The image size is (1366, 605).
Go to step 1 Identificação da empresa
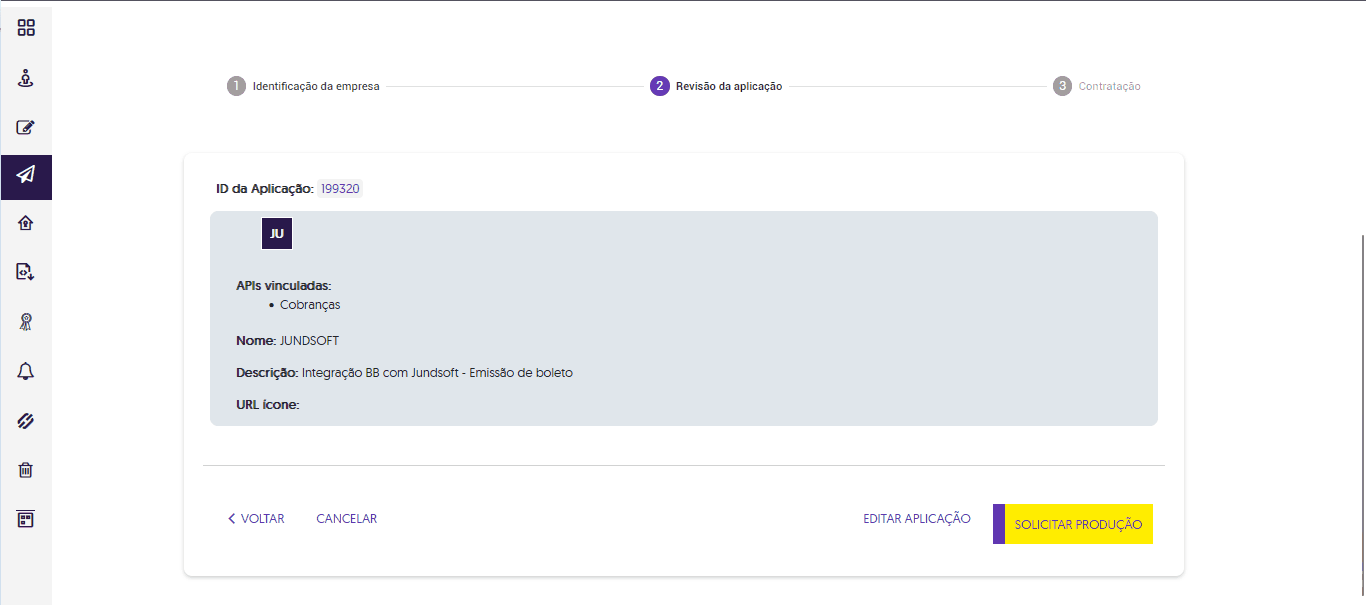(304, 86)
